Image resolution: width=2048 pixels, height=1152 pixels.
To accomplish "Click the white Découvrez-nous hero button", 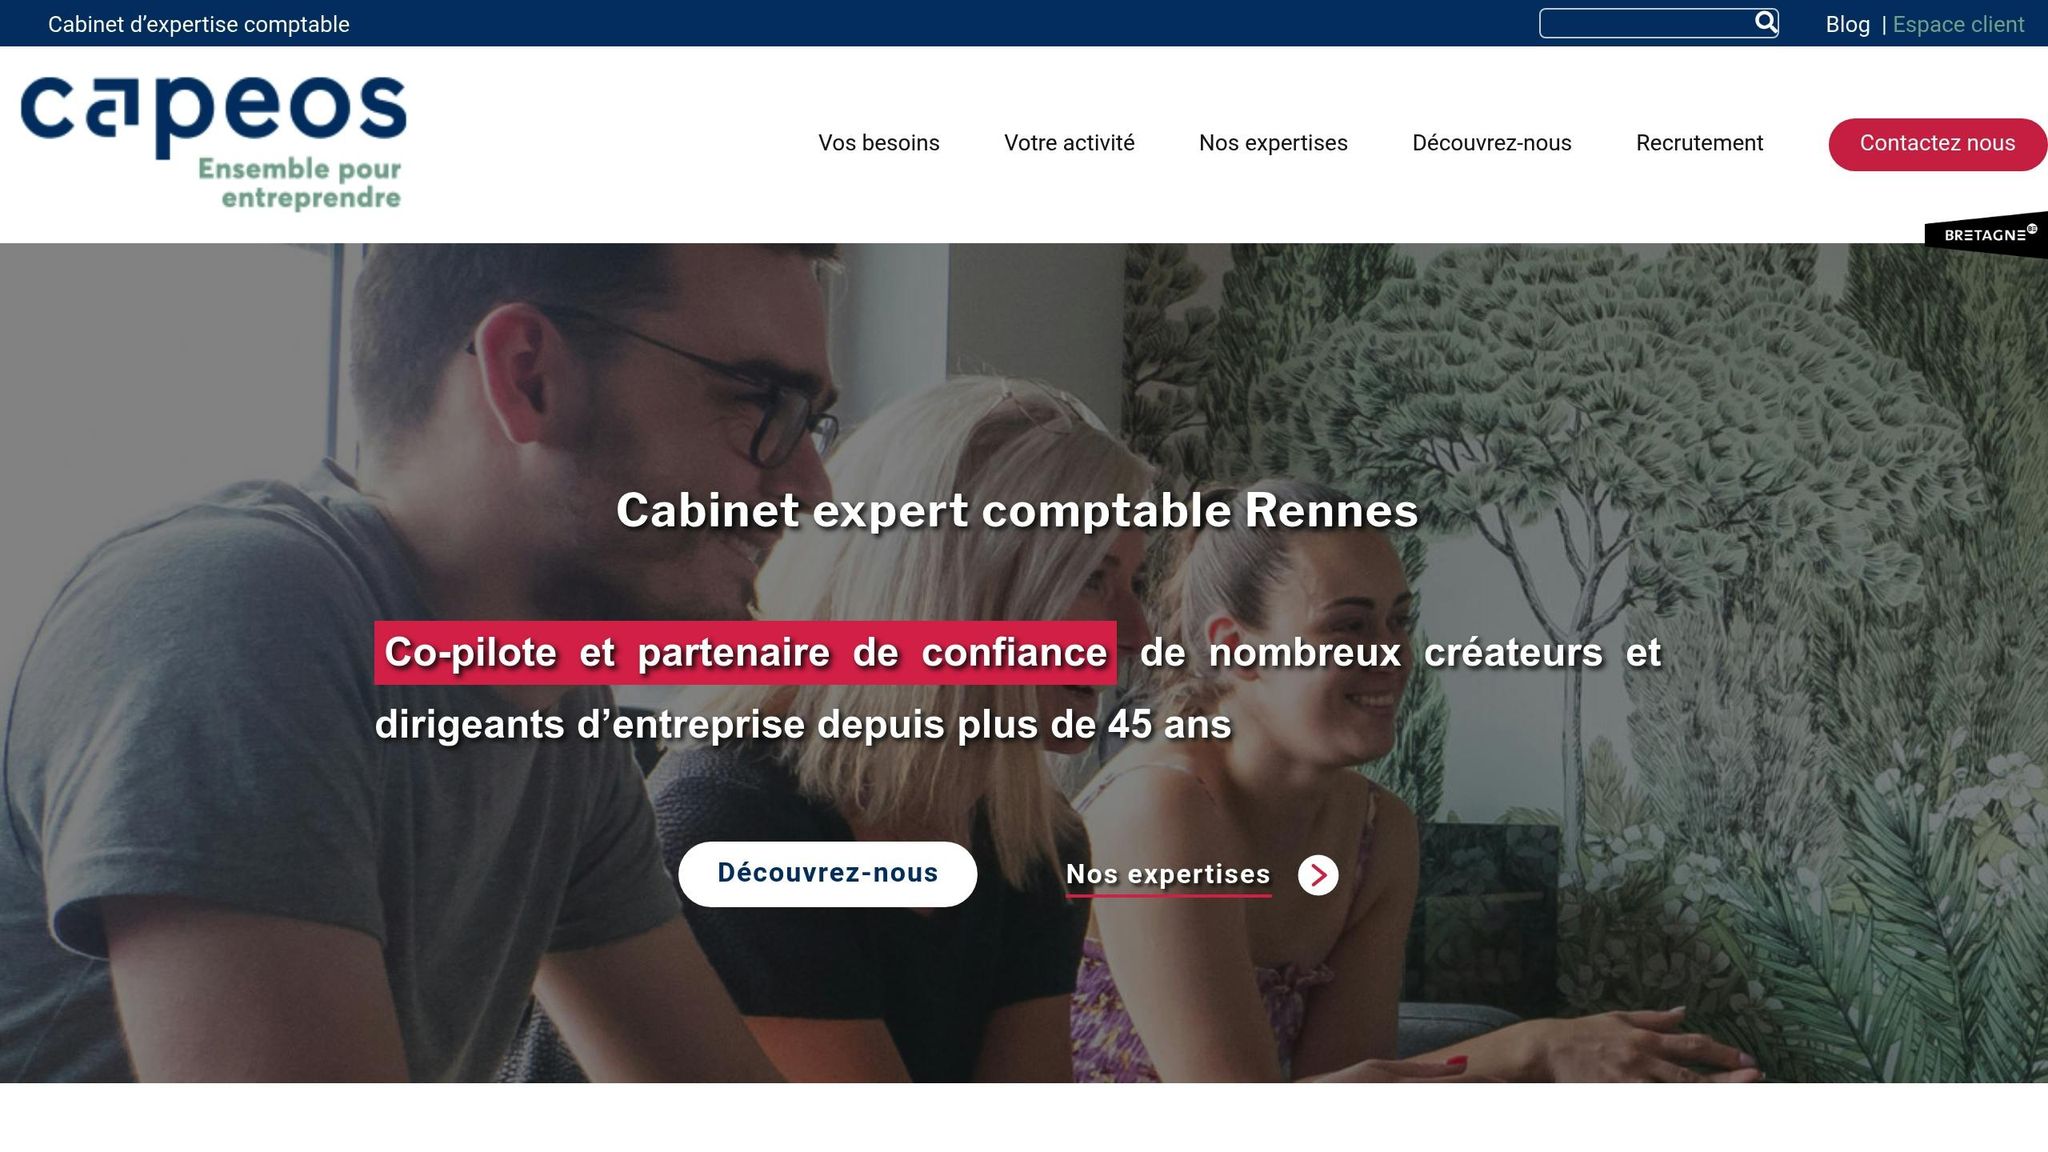I will 827,874.
